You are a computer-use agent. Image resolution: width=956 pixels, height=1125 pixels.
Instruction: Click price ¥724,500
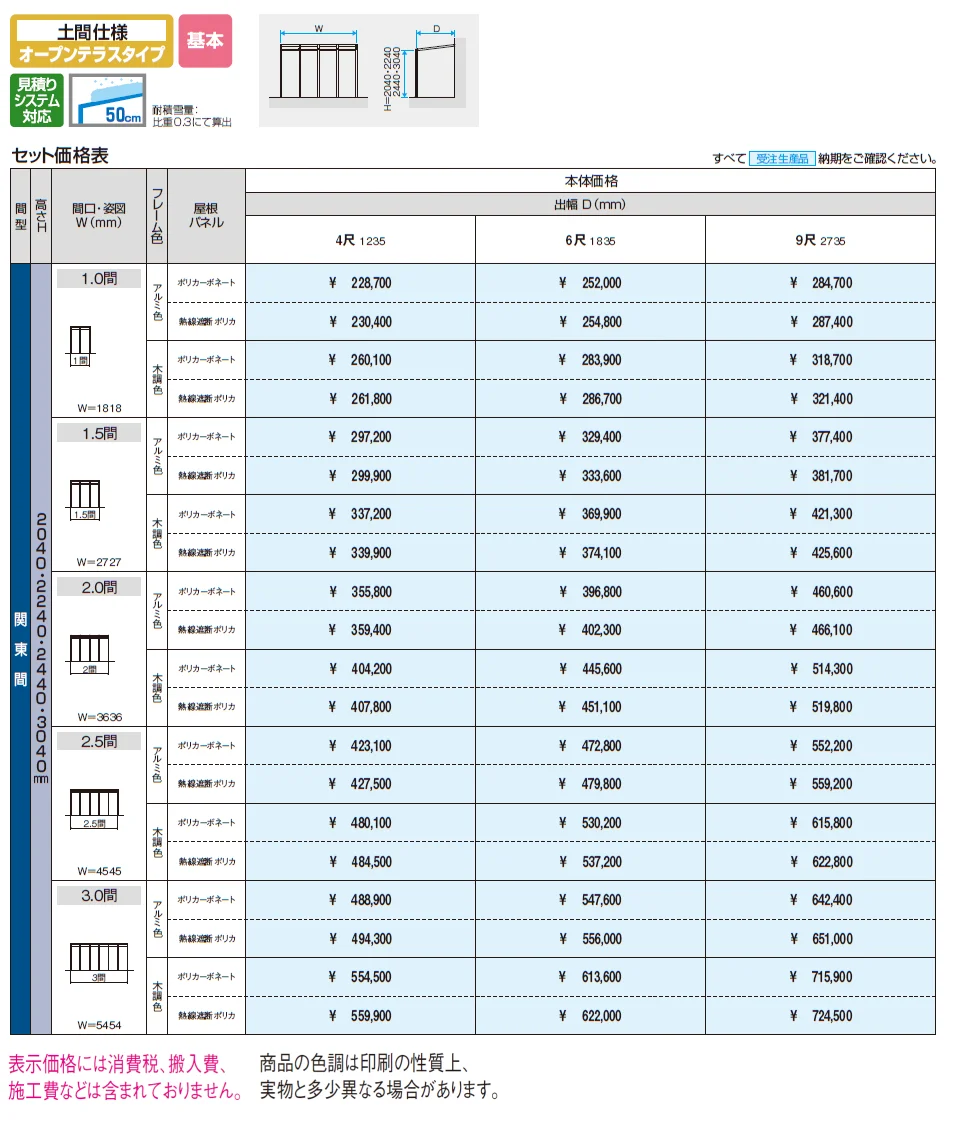click(x=821, y=1016)
